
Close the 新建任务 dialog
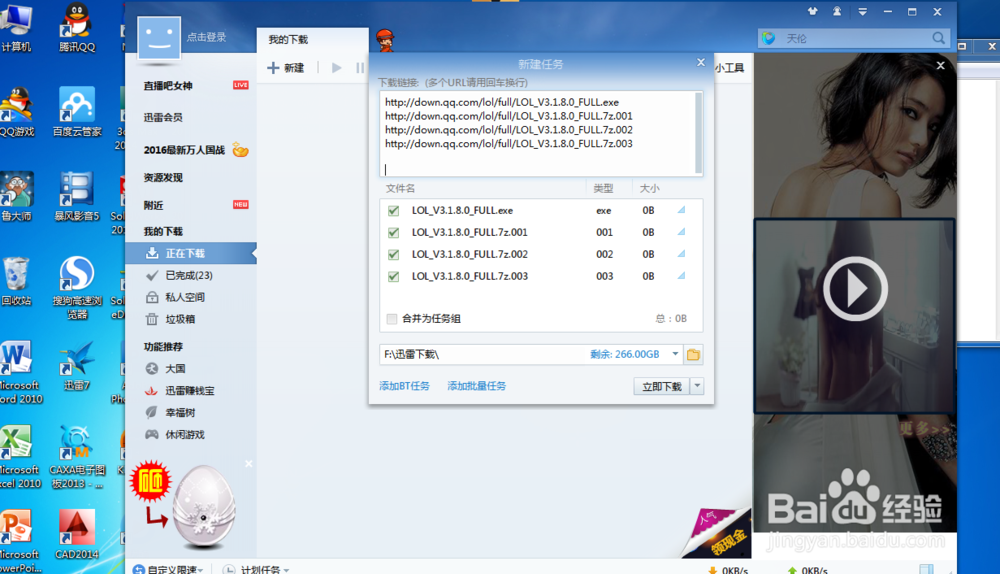pos(701,63)
